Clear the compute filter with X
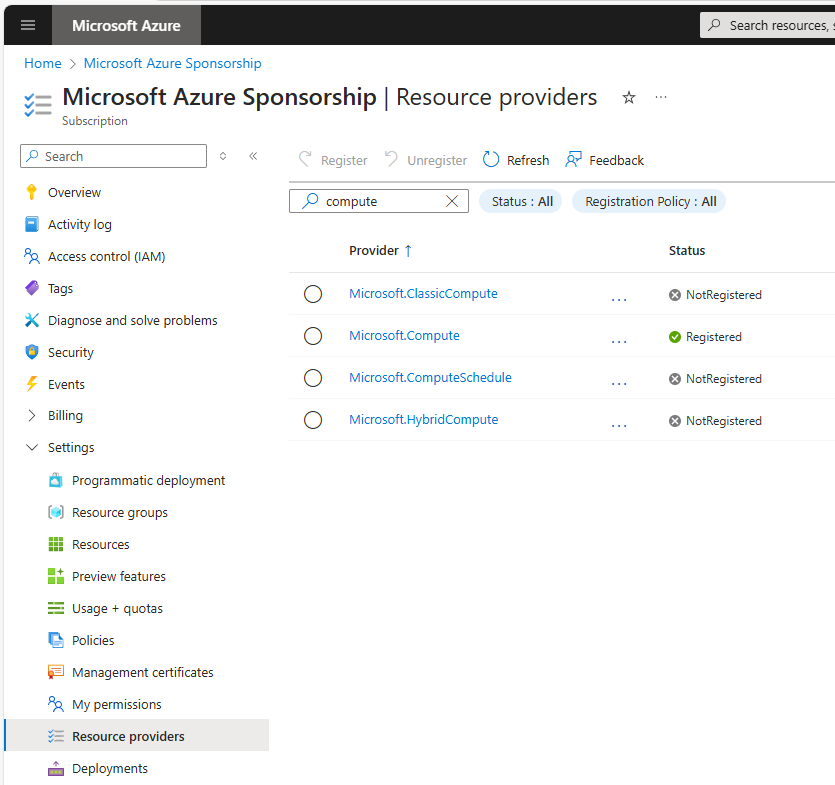The width and height of the screenshot is (835, 785). click(452, 201)
